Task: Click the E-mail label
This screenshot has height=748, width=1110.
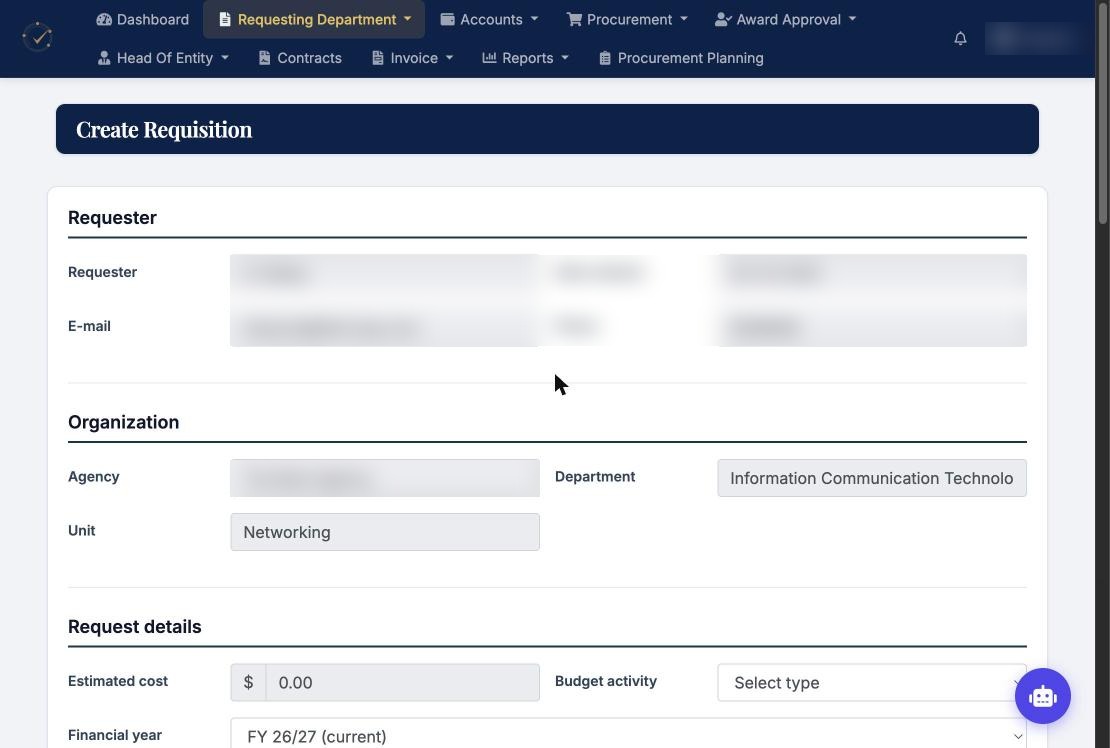Action: (x=89, y=326)
